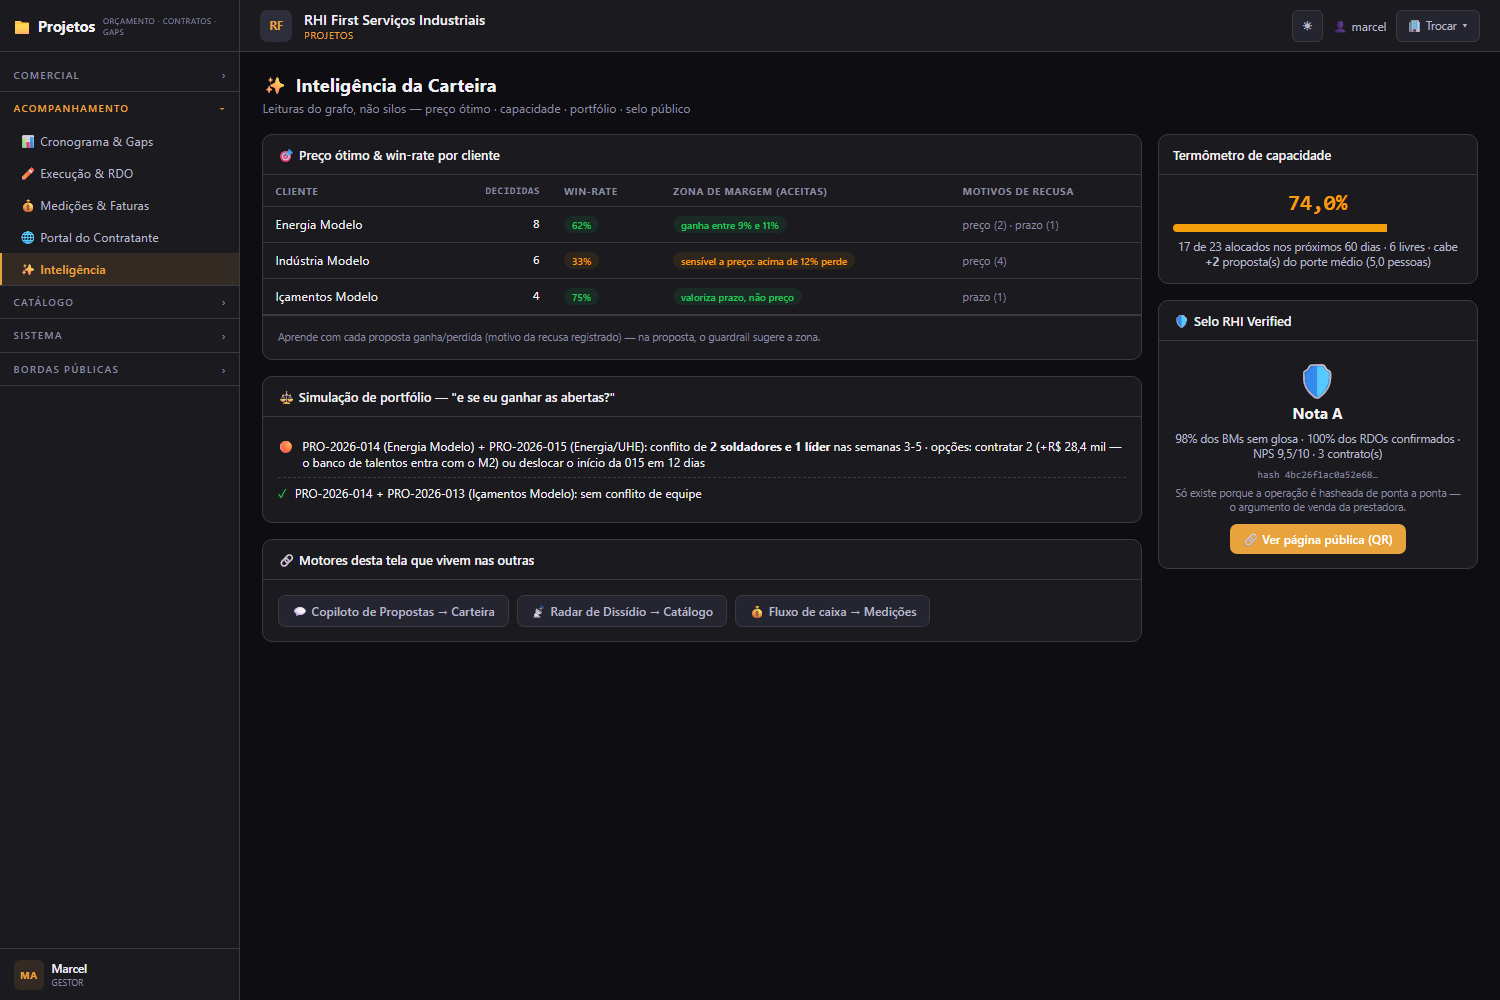This screenshot has height=1000, width=1500.
Task: Open Fluxo de caixa → Medições
Action: [x=832, y=612]
